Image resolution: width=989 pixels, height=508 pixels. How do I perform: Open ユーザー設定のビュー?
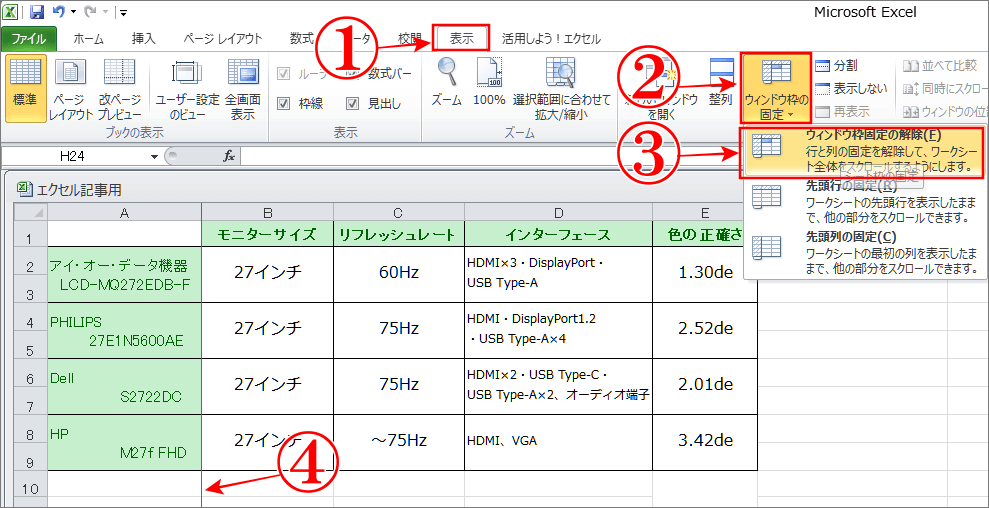click(187, 88)
